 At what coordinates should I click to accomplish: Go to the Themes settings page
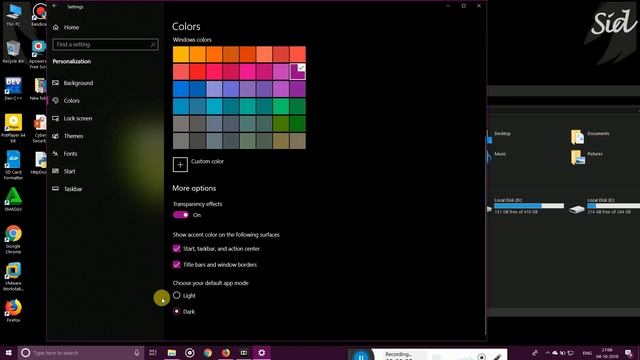pos(68,136)
